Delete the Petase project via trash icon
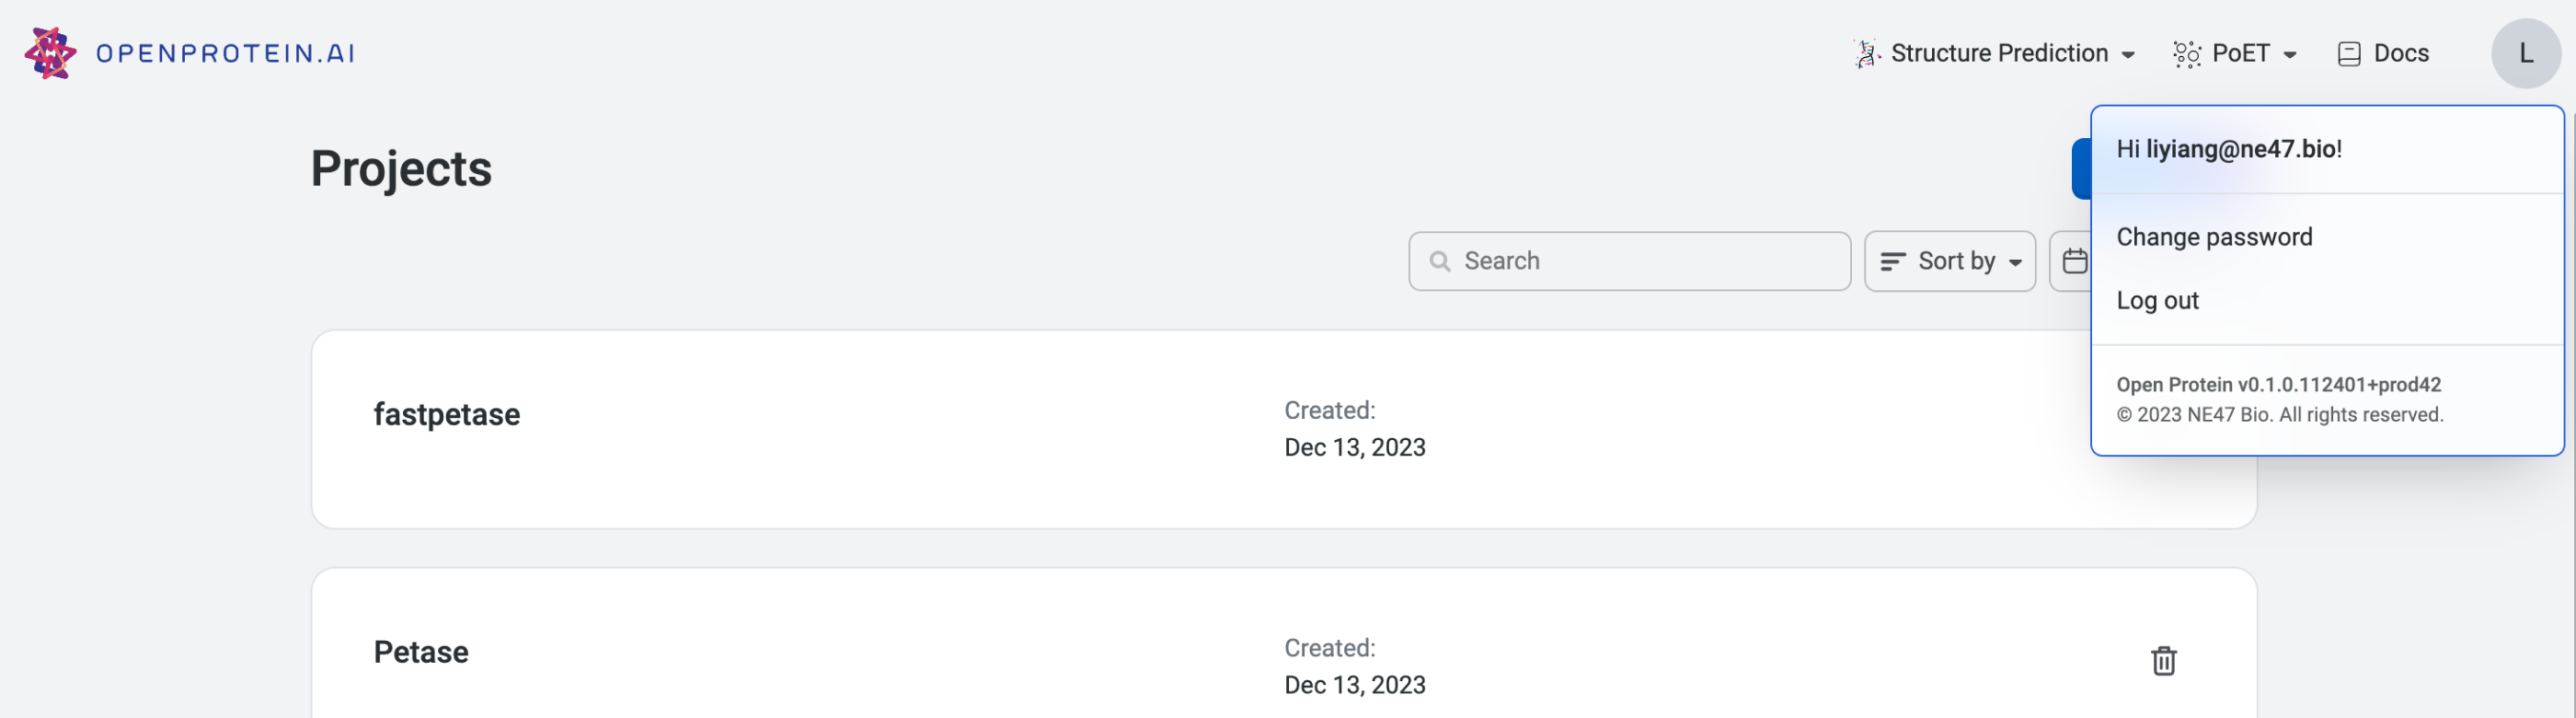The image size is (2576, 718). (2163, 660)
